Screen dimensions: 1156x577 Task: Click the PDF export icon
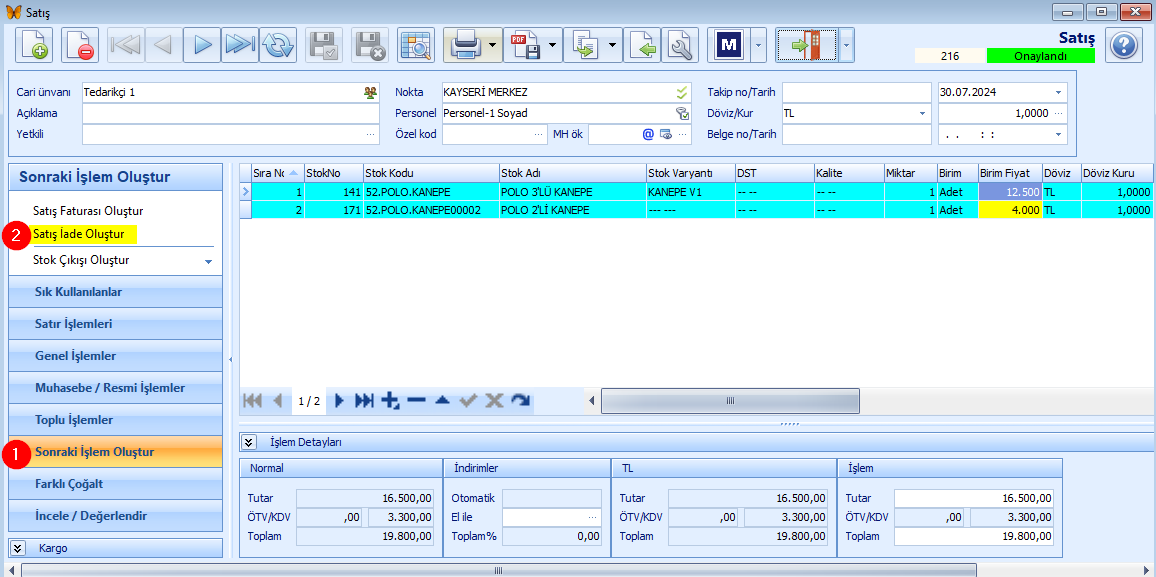[x=524, y=46]
